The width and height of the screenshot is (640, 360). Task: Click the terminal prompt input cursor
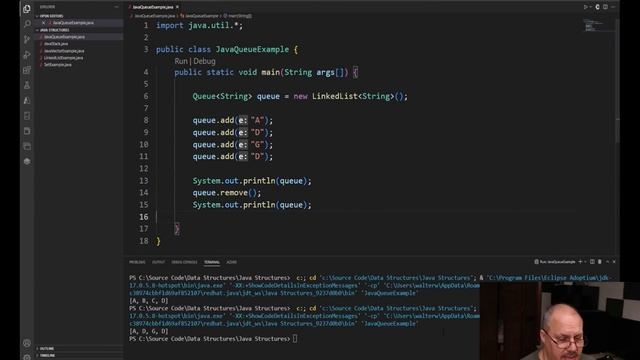pyautogui.click(x=295, y=339)
